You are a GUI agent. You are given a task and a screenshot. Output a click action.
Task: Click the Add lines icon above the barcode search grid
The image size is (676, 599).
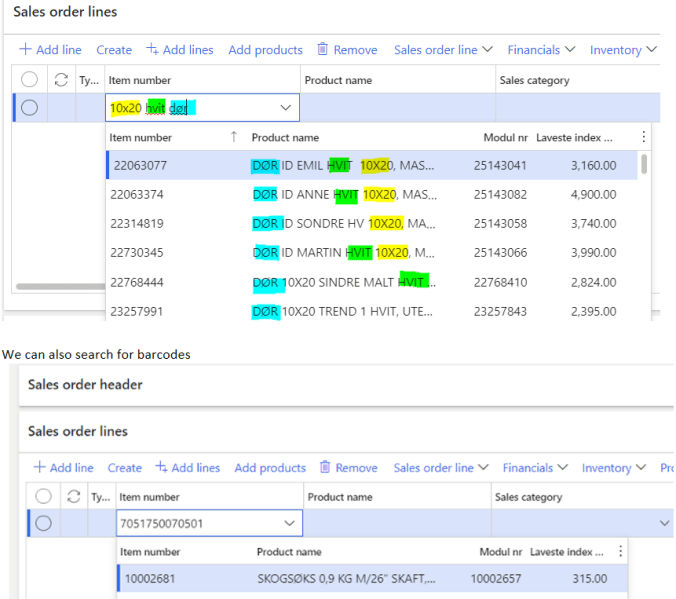pyautogui.click(x=160, y=468)
